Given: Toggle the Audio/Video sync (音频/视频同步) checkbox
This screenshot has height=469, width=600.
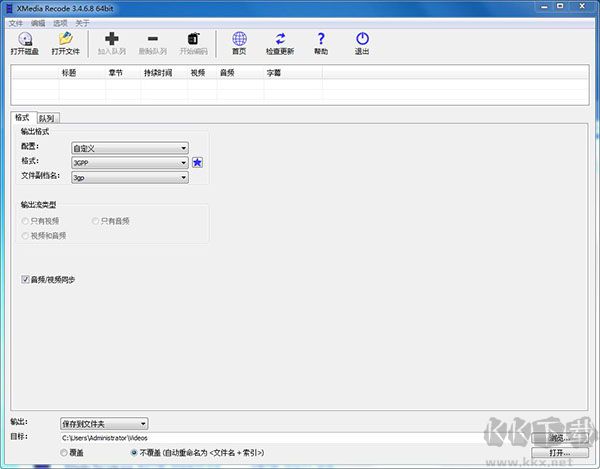Looking at the screenshot, I should (x=25, y=280).
